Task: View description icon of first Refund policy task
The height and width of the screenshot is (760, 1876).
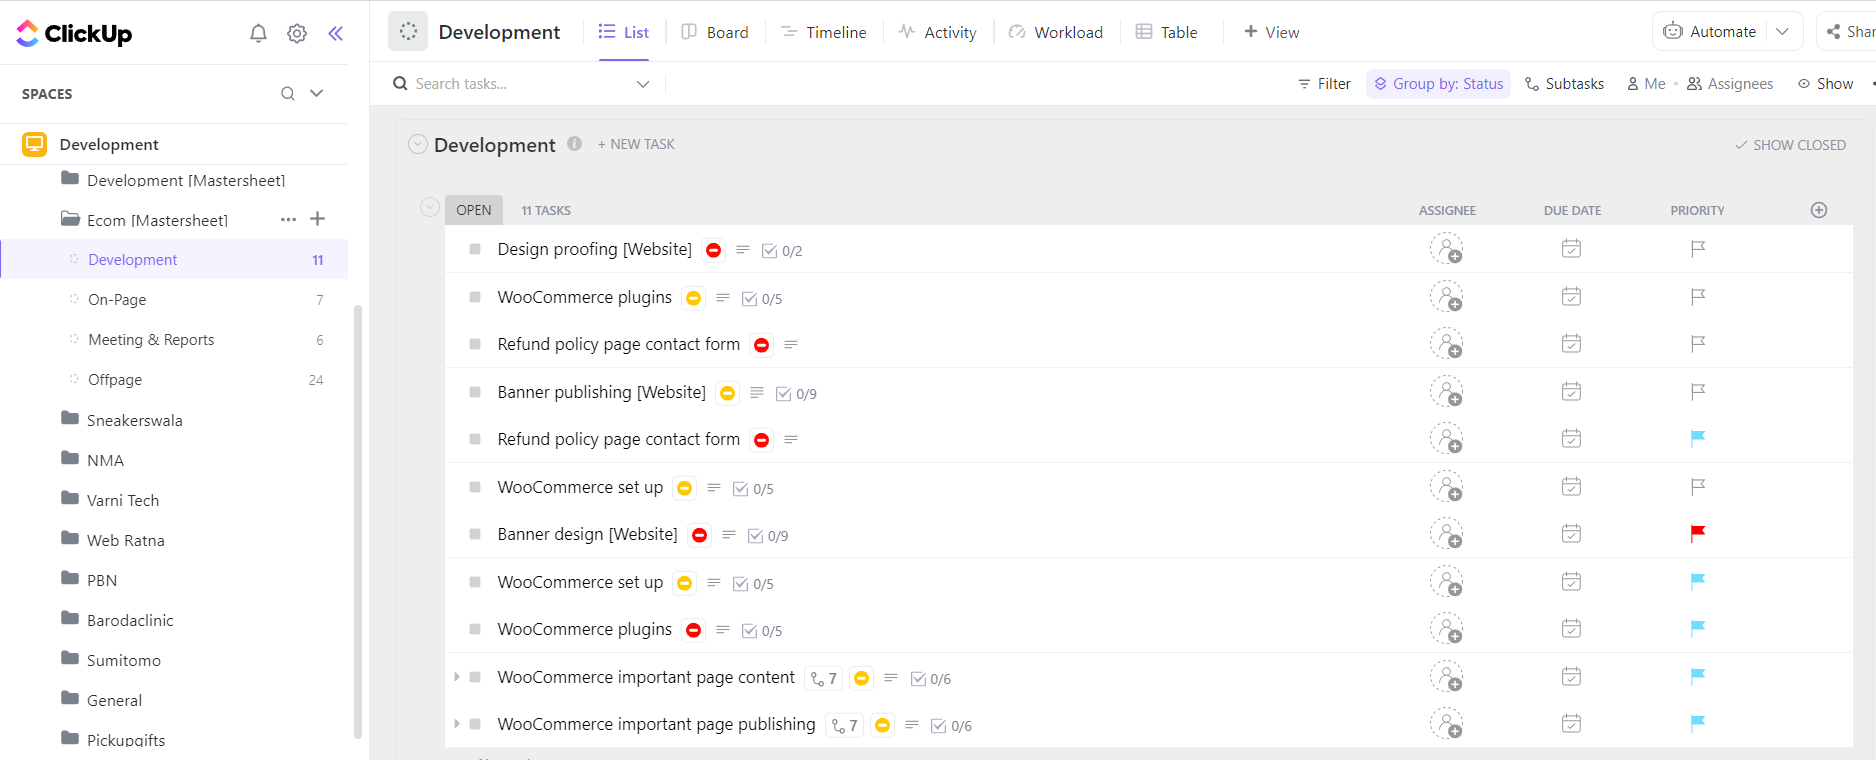Action: [x=791, y=344]
